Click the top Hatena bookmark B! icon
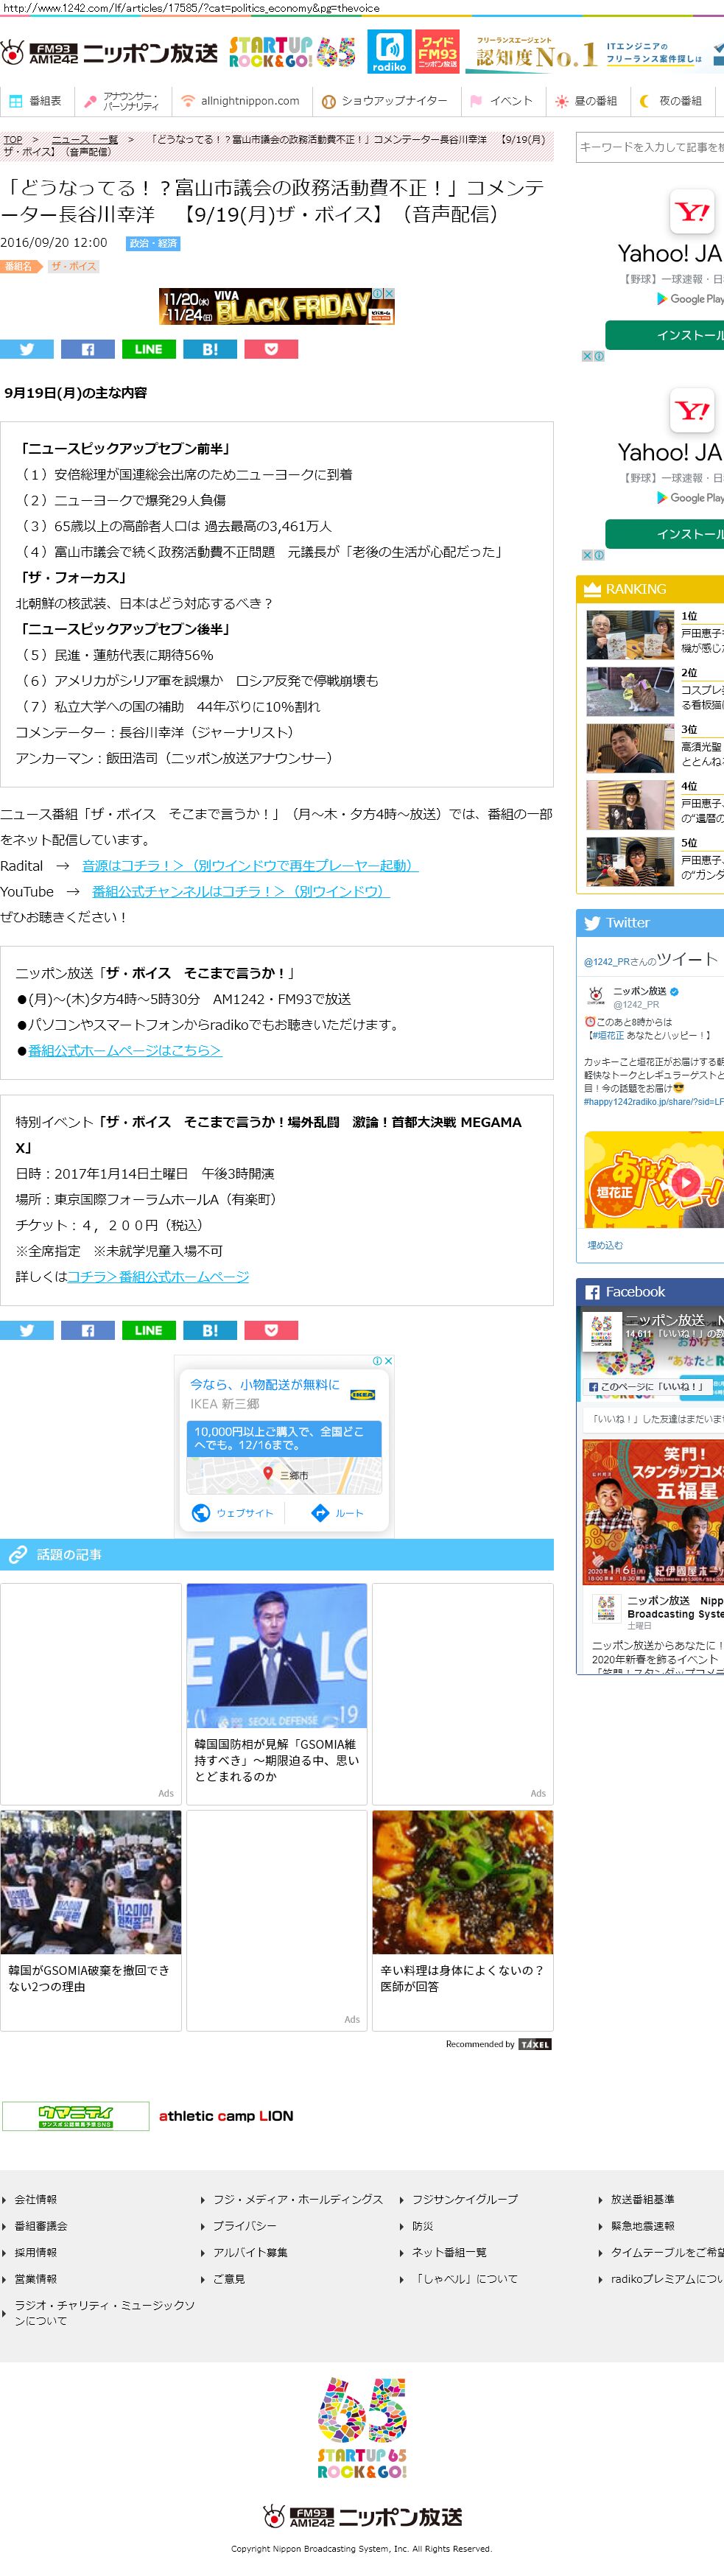Screen dimensions: 724x2576 (210, 349)
